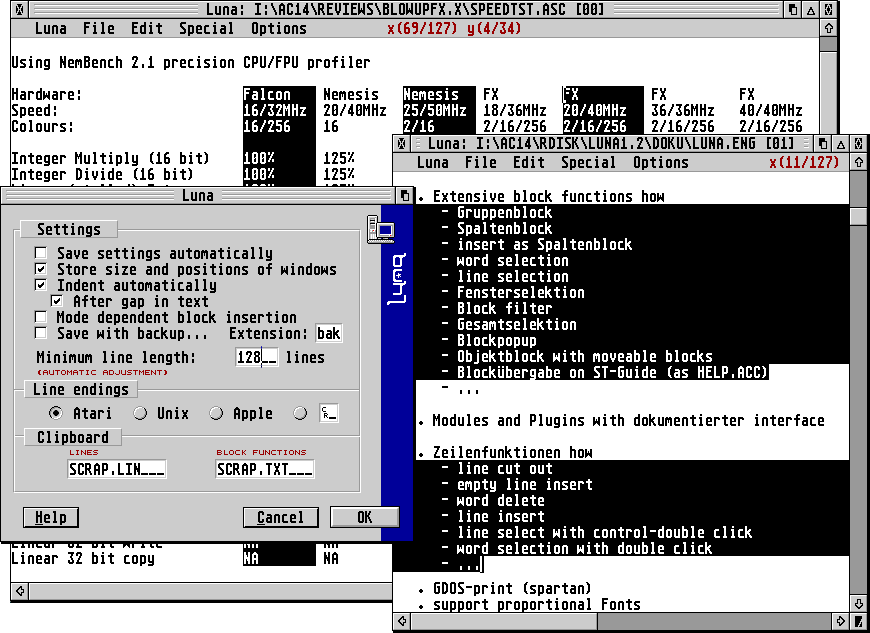Choose Apple line endings

[x=216, y=413]
